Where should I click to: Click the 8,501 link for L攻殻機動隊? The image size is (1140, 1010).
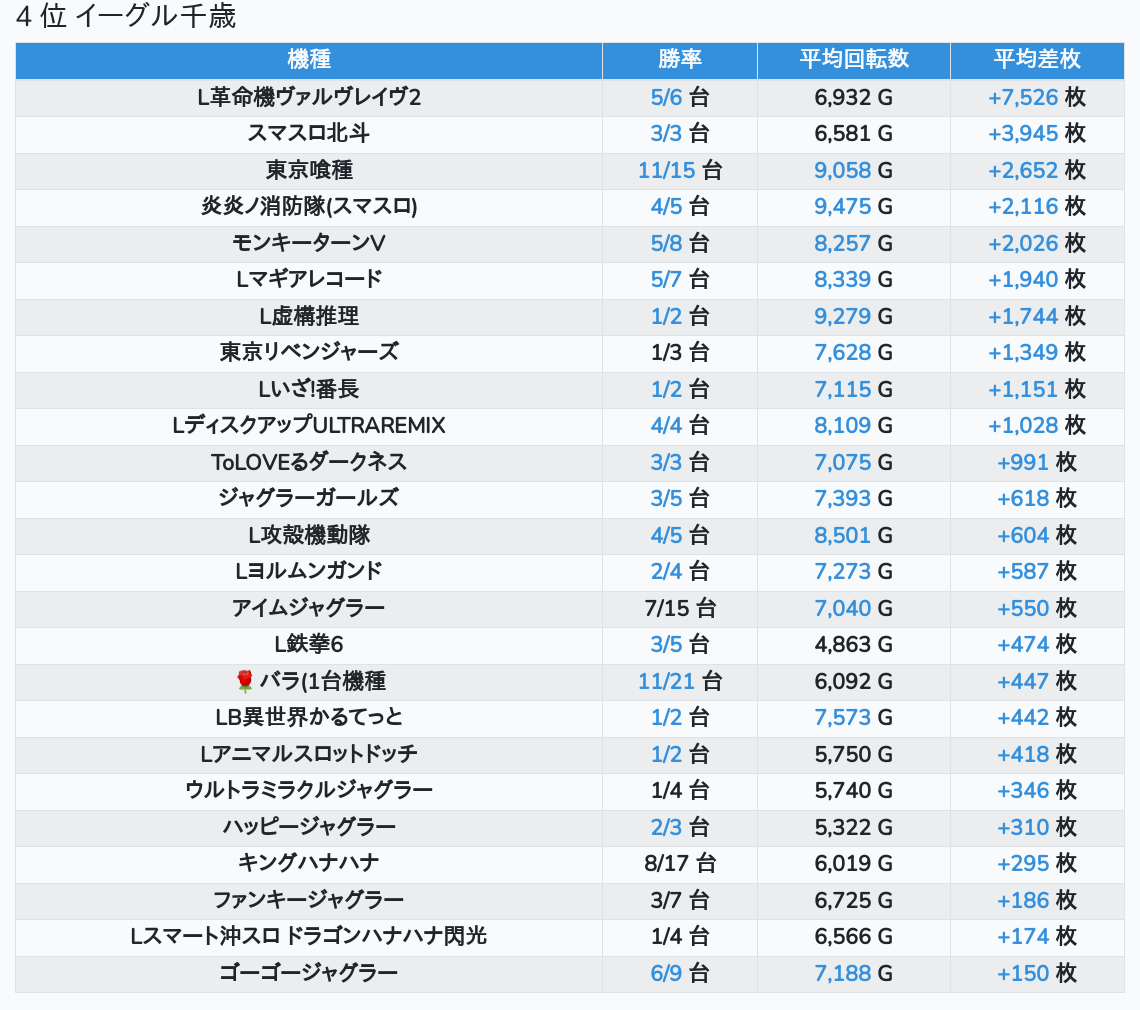pyautogui.click(x=842, y=536)
